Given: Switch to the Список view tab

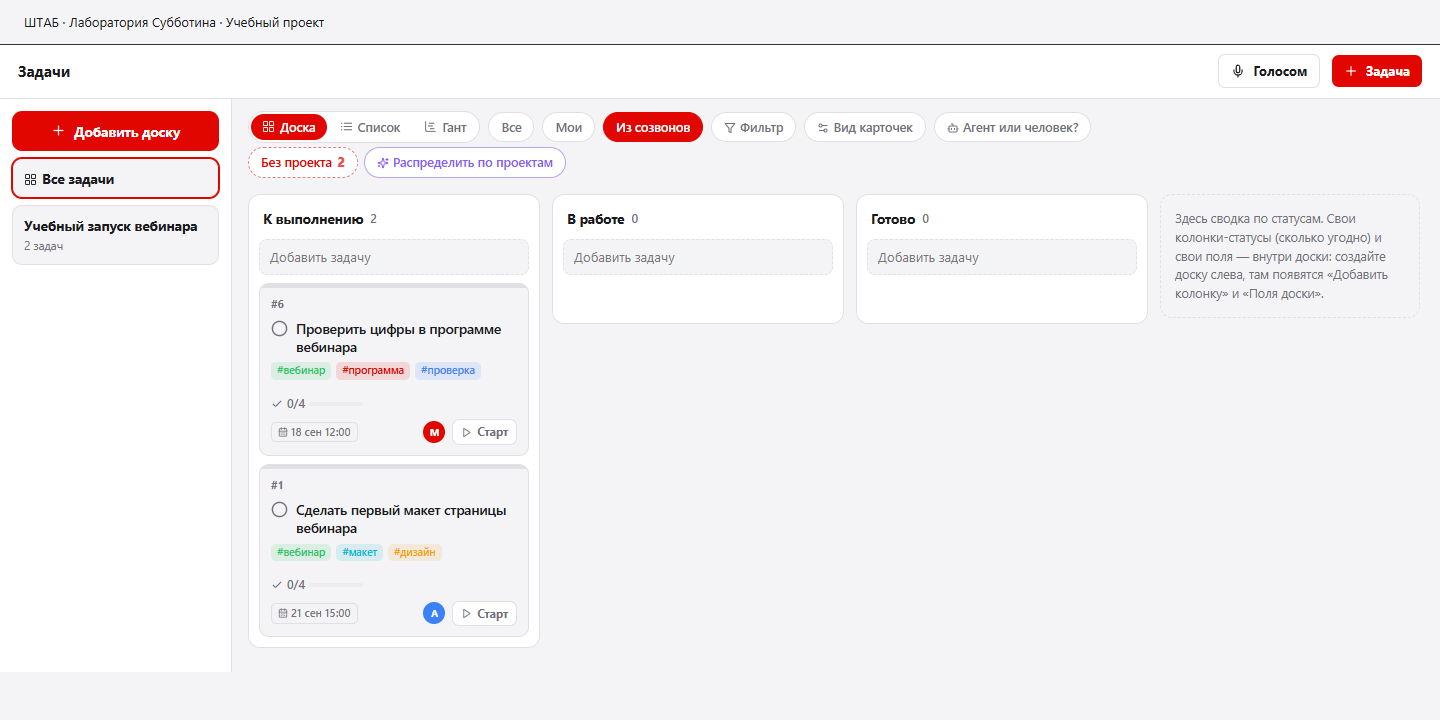Looking at the screenshot, I should tap(370, 127).
